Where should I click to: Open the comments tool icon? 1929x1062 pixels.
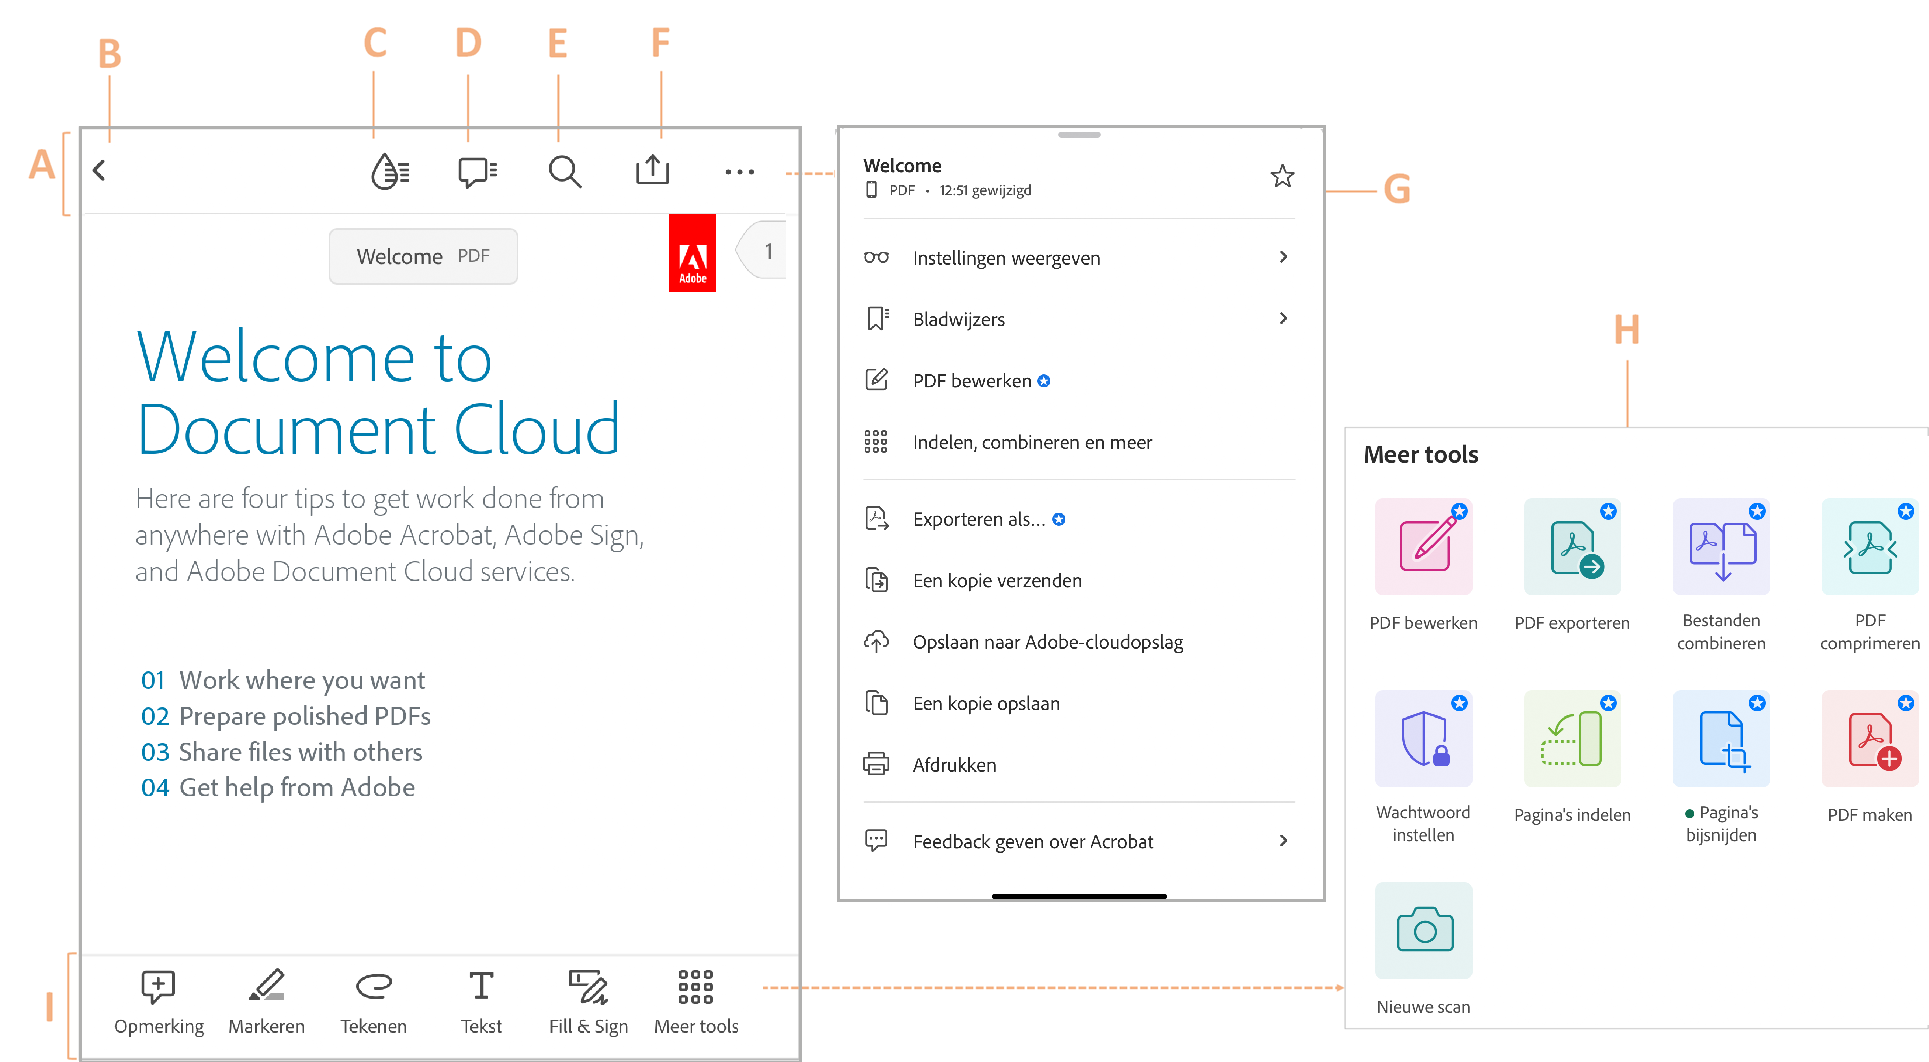[476, 171]
